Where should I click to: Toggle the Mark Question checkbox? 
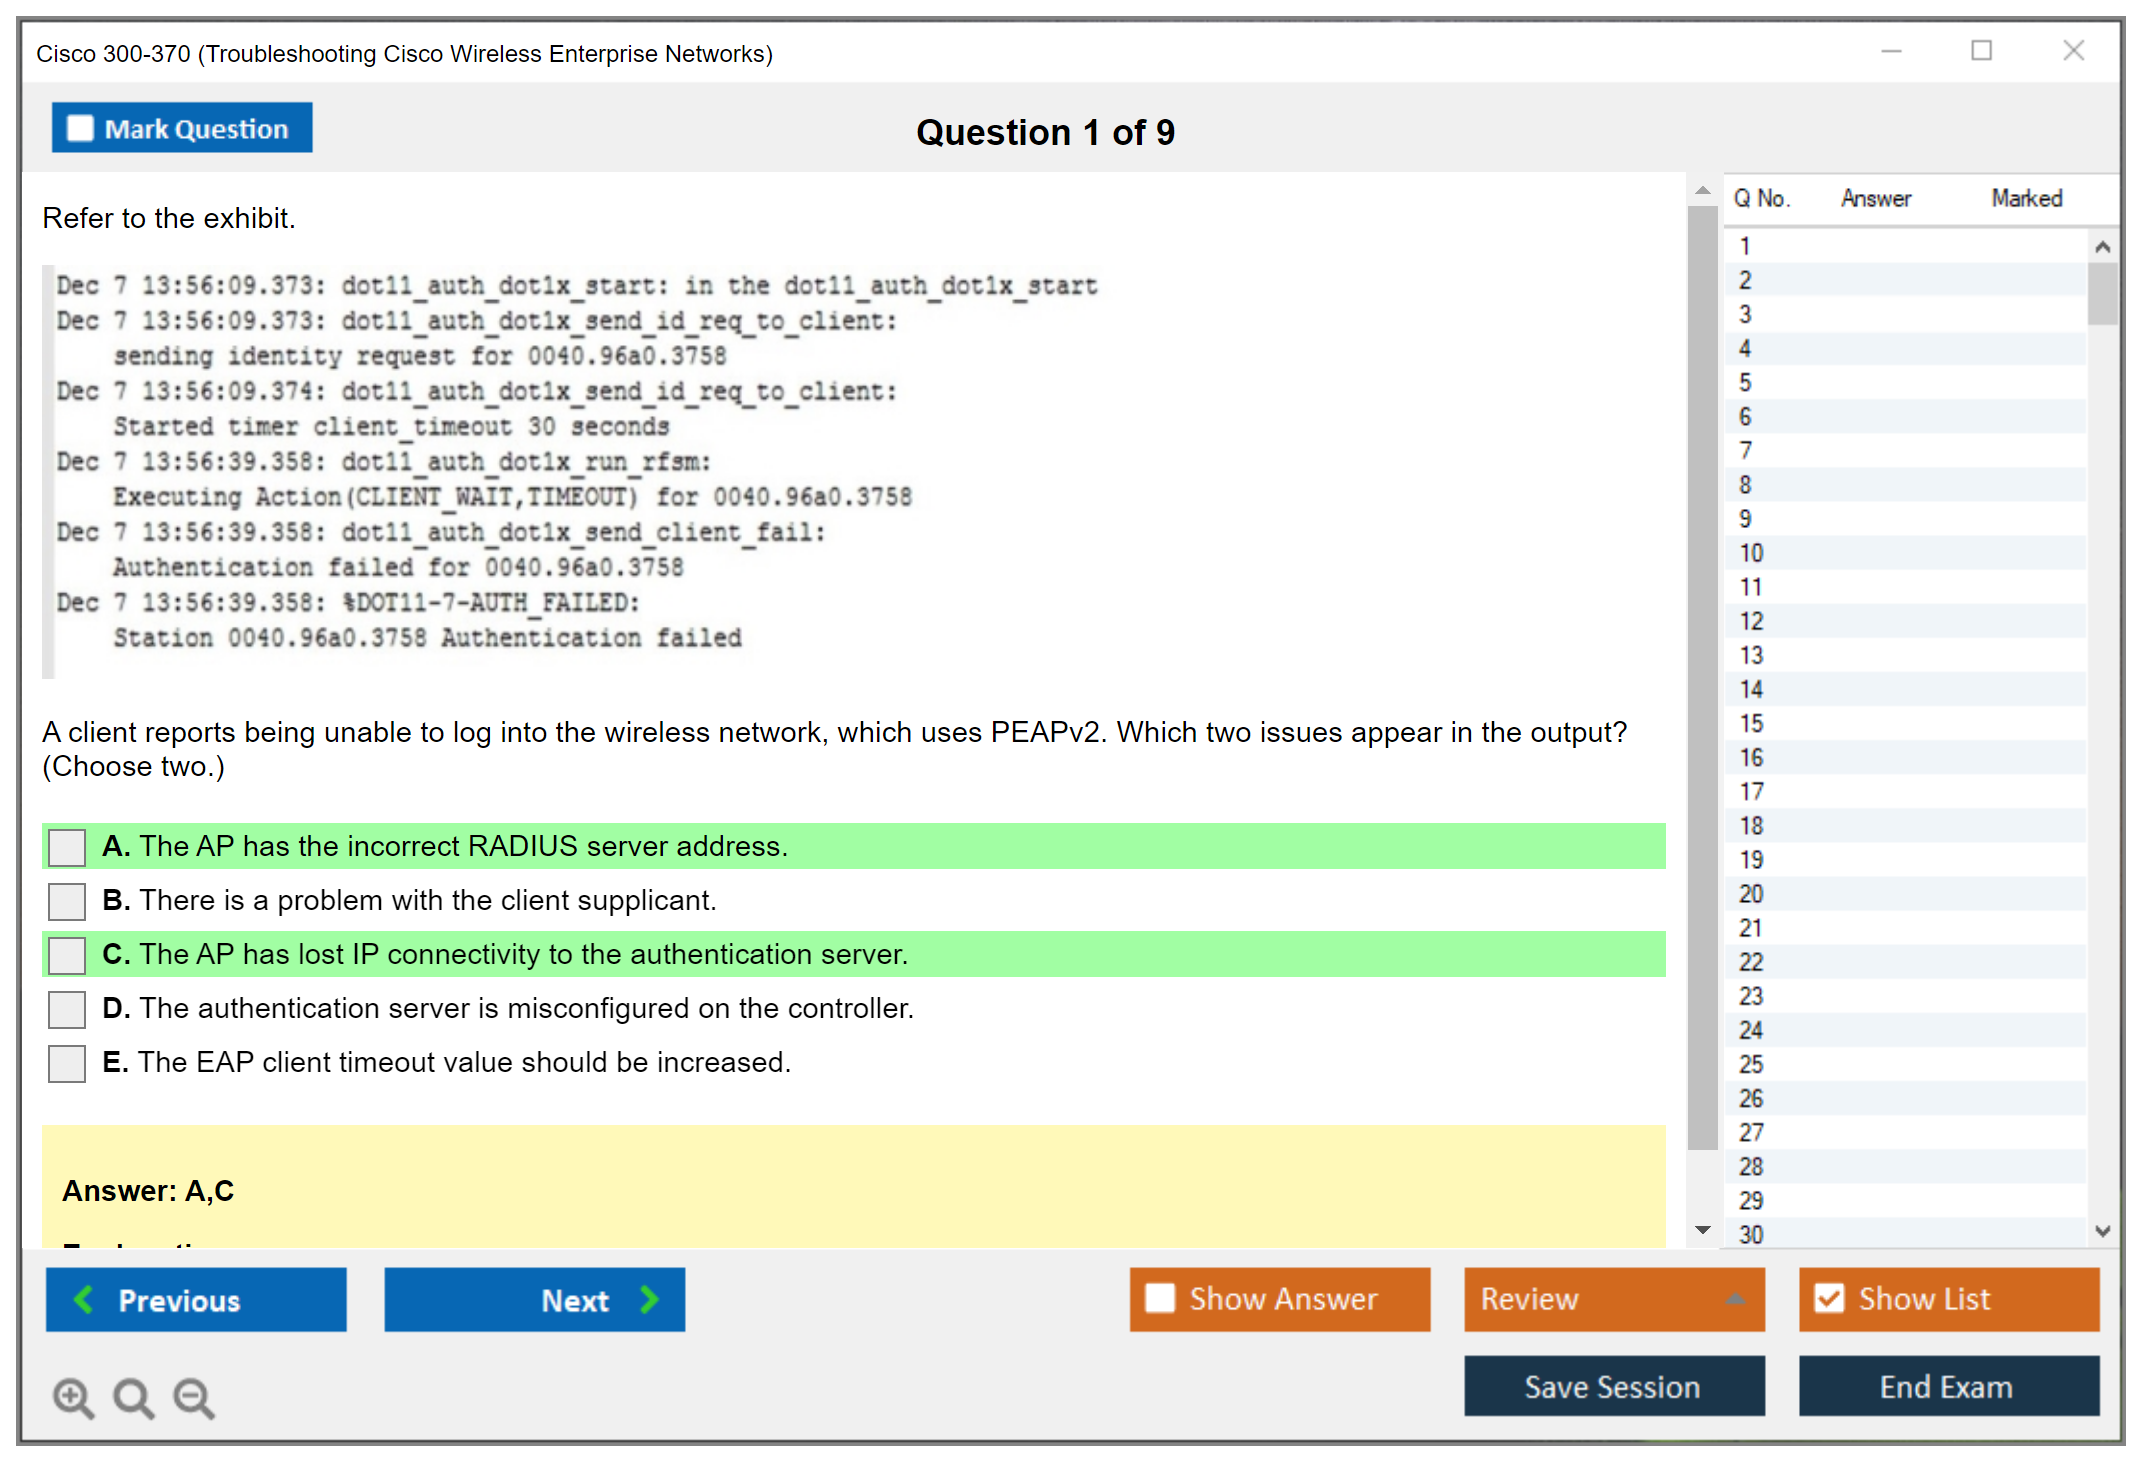tap(80, 129)
